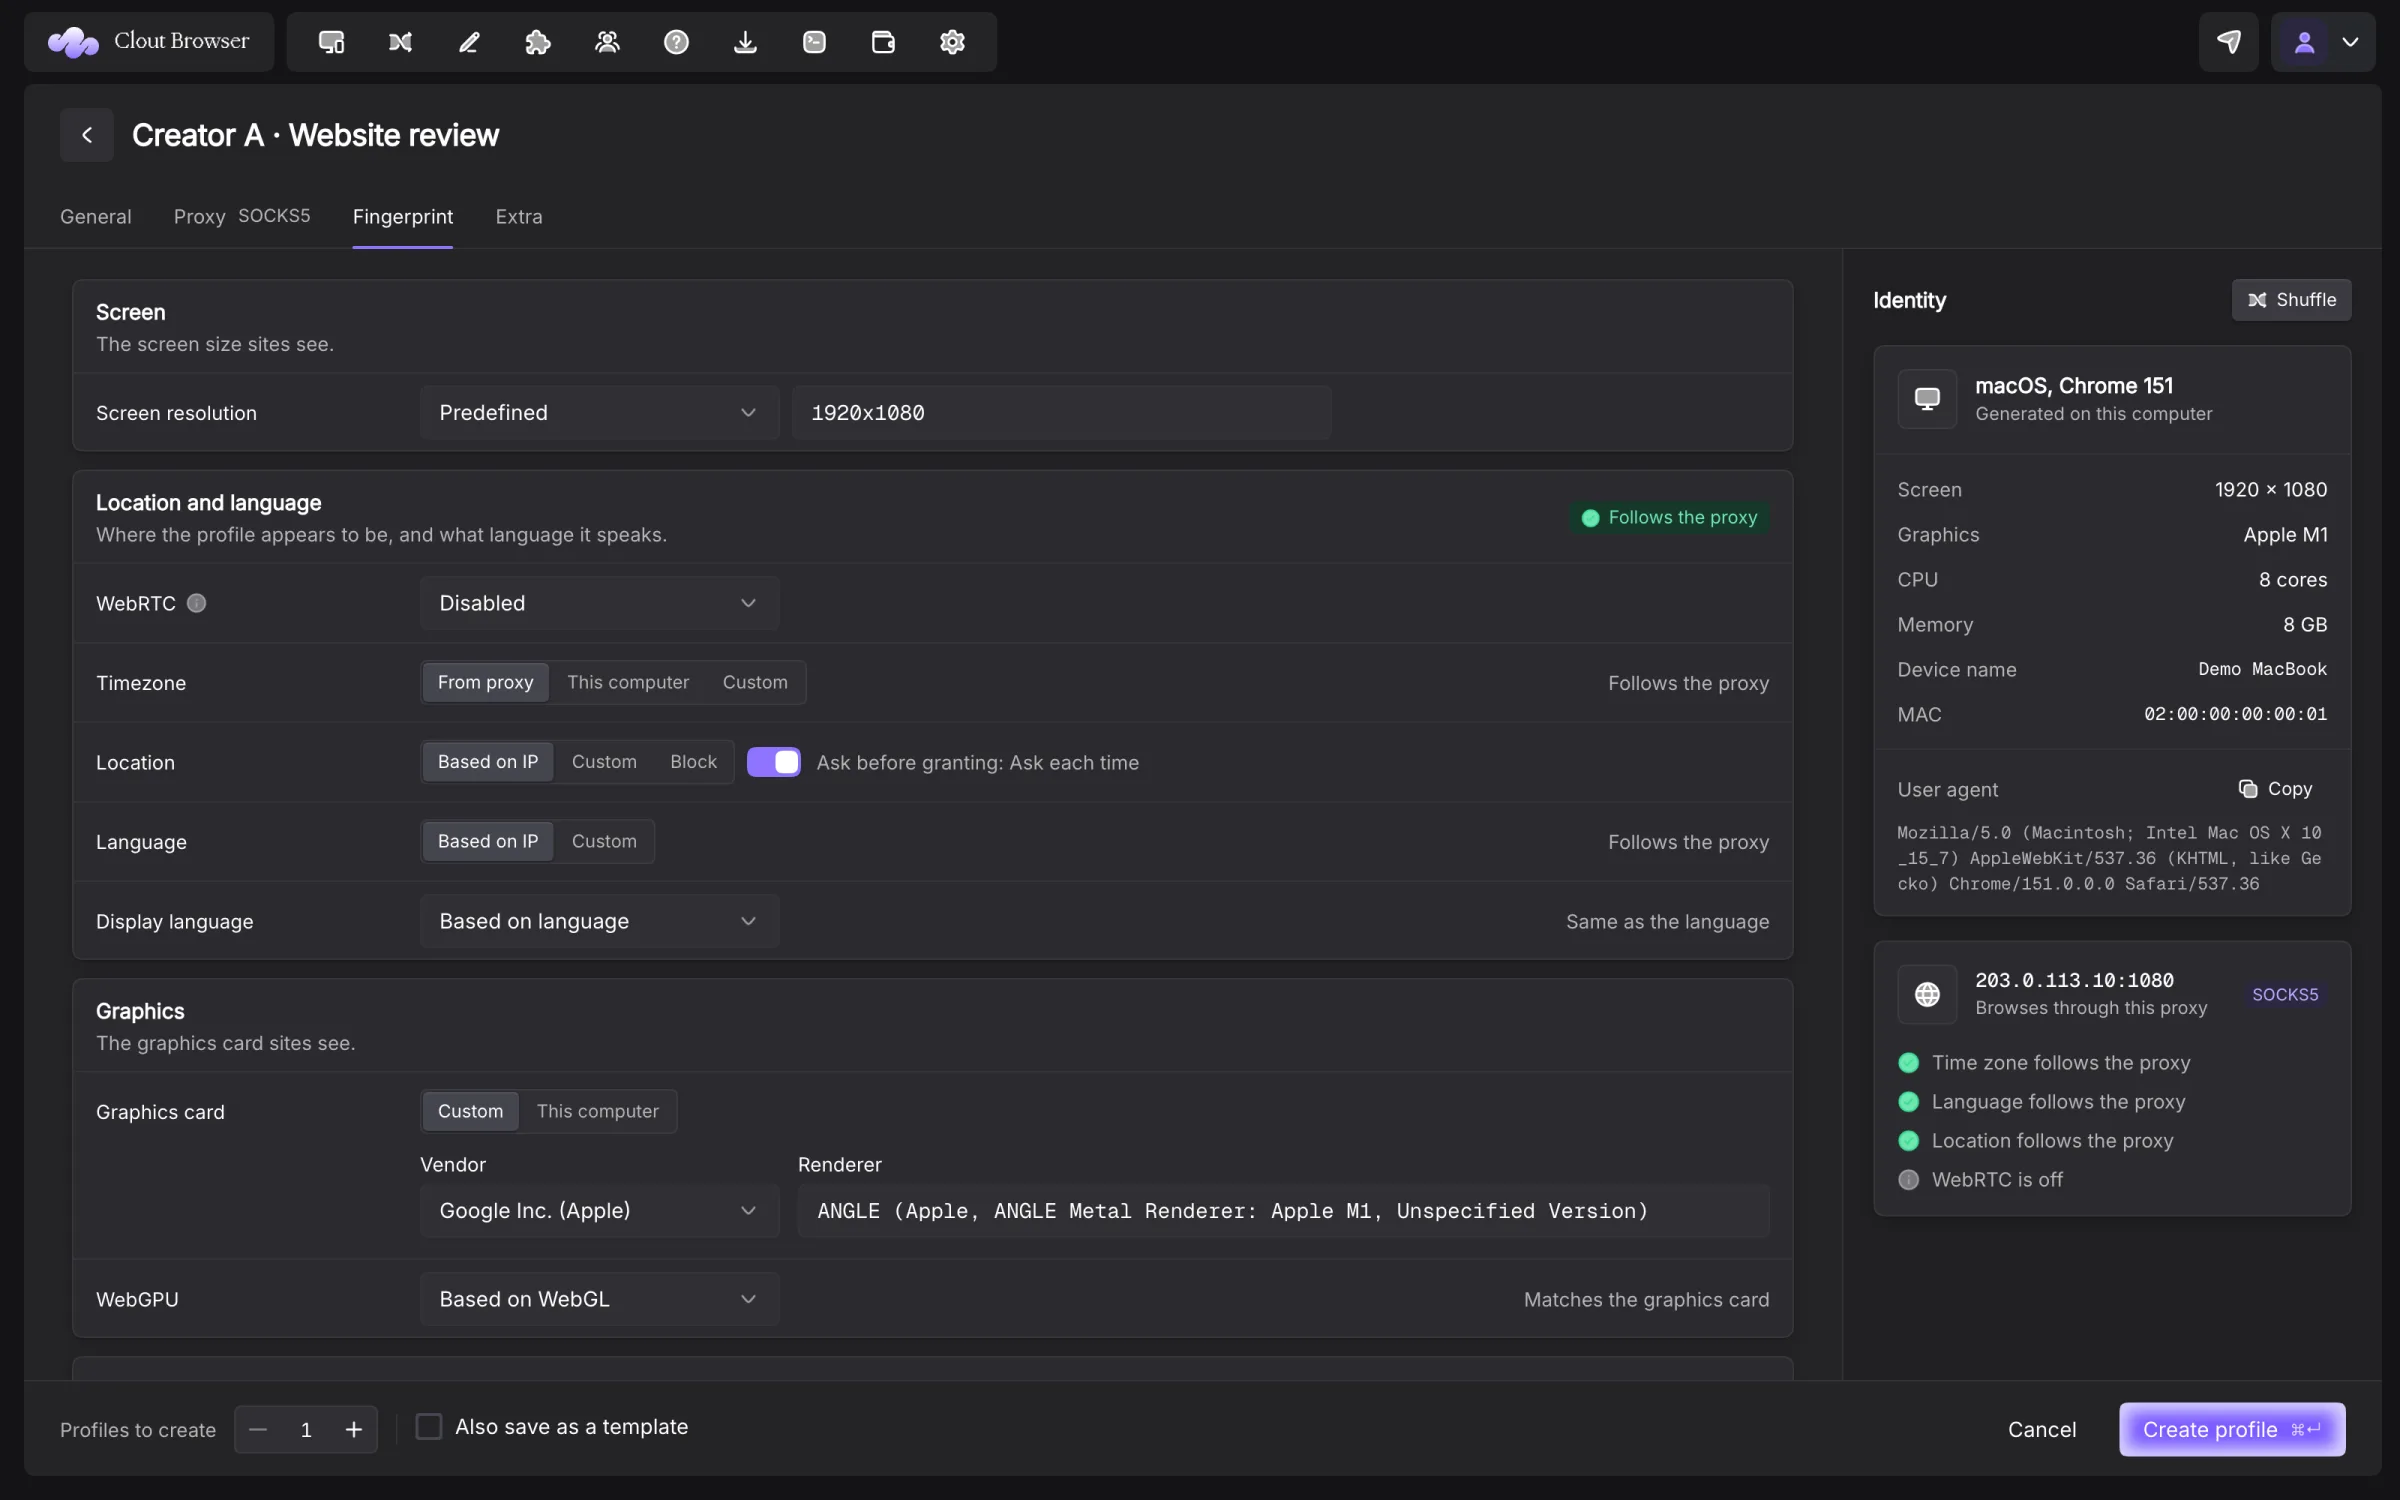Click the download icon in the toolbar
2400x1500 pixels.
coord(745,42)
